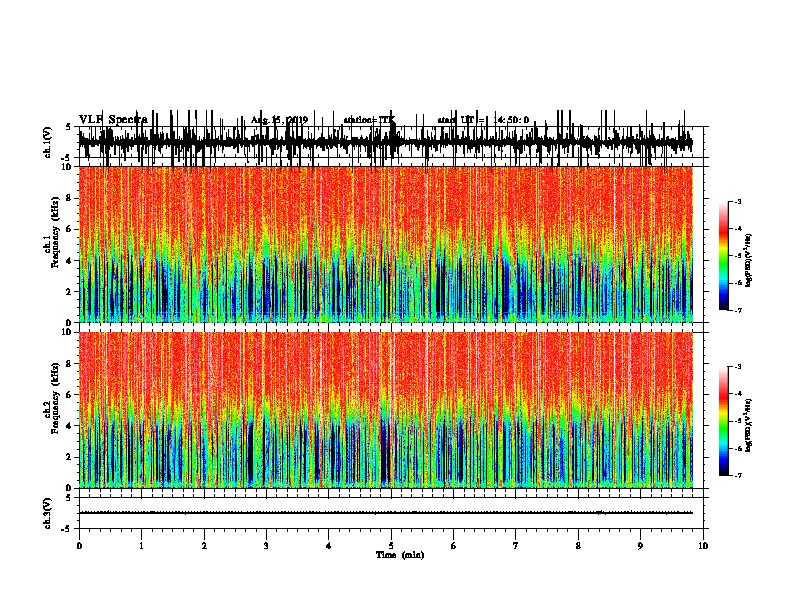This screenshot has width=792, height=612.
Task: Select the ch.1(V) waveform axis label
Action: (48, 142)
